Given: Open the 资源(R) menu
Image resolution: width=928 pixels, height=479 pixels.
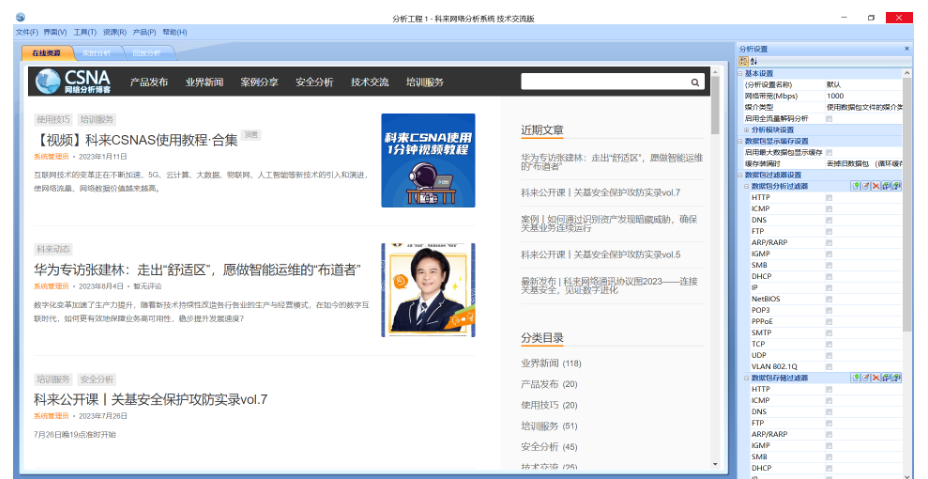Looking at the screenshot, I should (x=115, y=33).
